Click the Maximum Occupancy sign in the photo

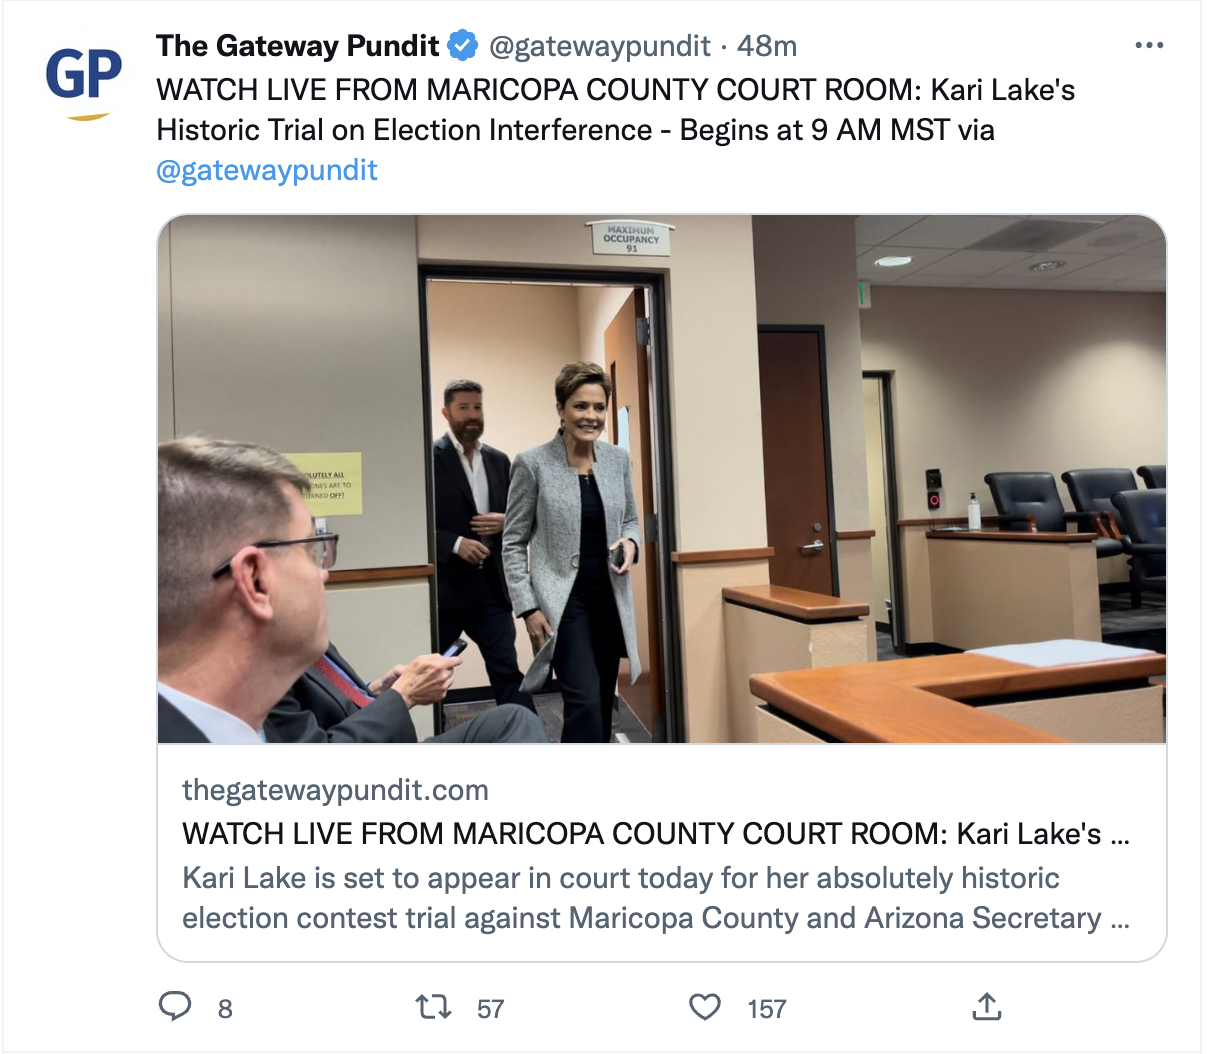631,238
